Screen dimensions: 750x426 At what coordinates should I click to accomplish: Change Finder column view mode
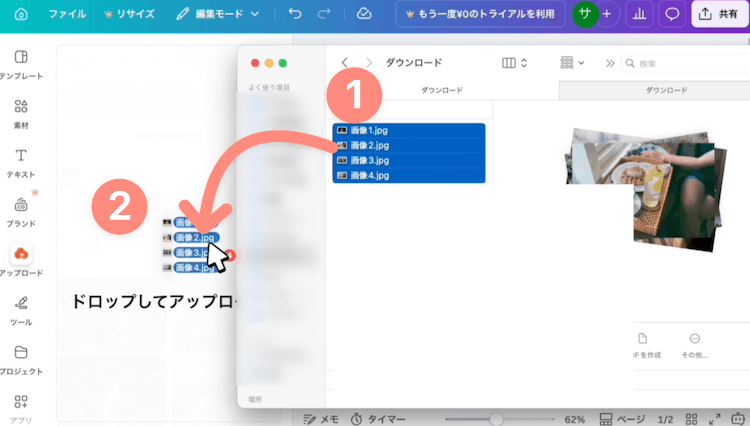click(x=515, y=63)
